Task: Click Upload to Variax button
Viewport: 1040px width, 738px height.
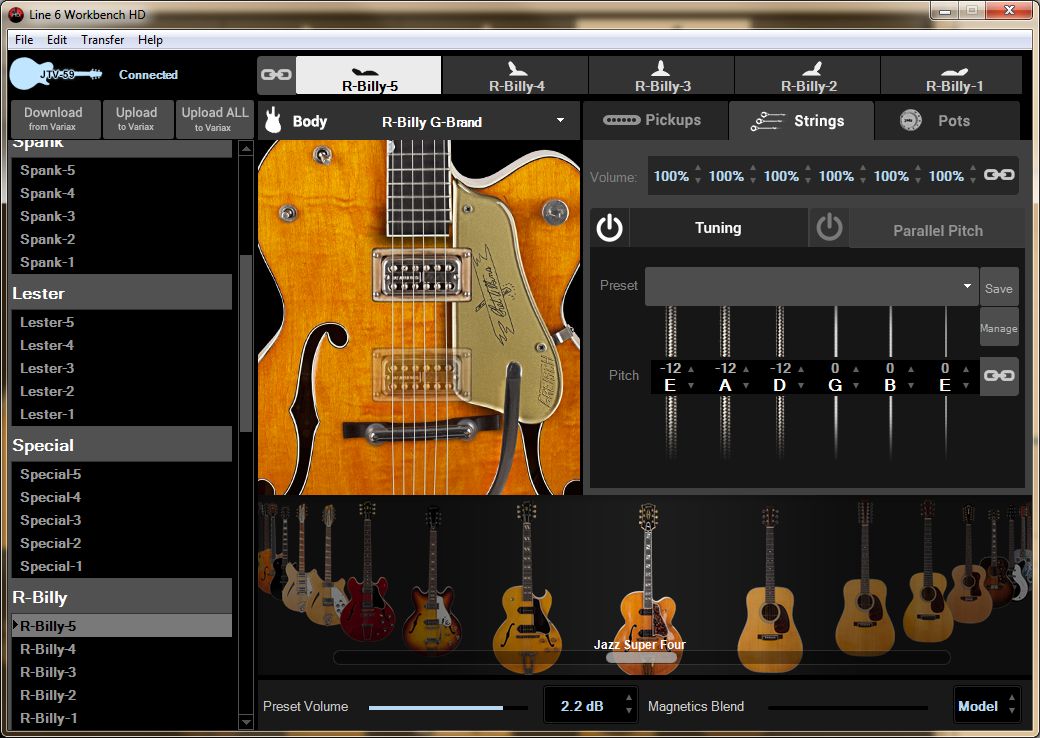Action: (137, 119)
